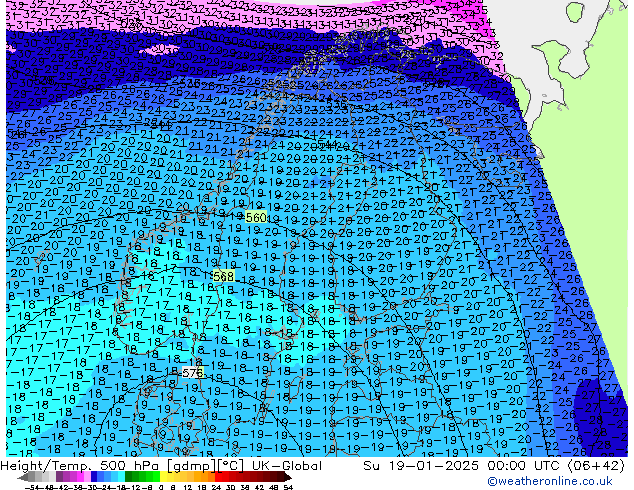Click the 'Su 19-01-2025' date text
Viewport: 634px width, 490px height.
[x=421, y=466]
